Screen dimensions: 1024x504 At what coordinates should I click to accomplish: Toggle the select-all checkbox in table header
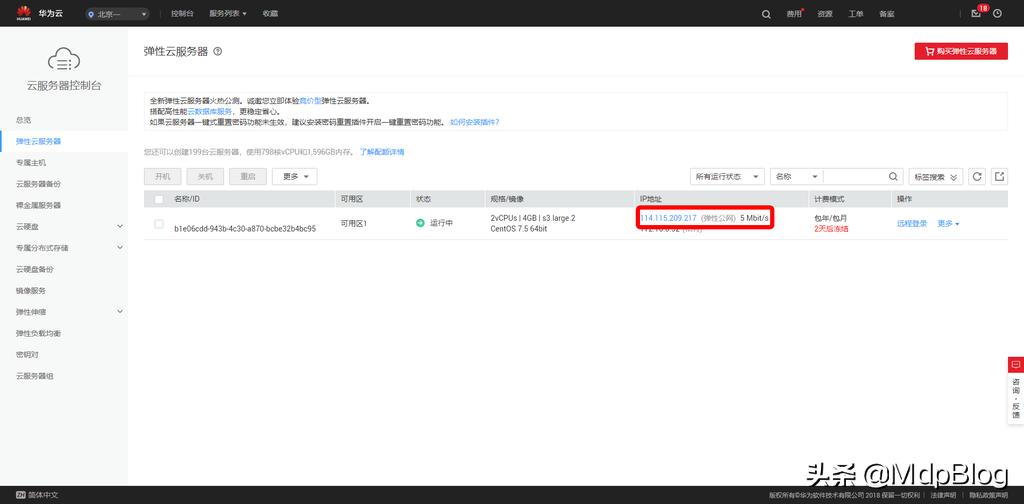coord(159,199)
